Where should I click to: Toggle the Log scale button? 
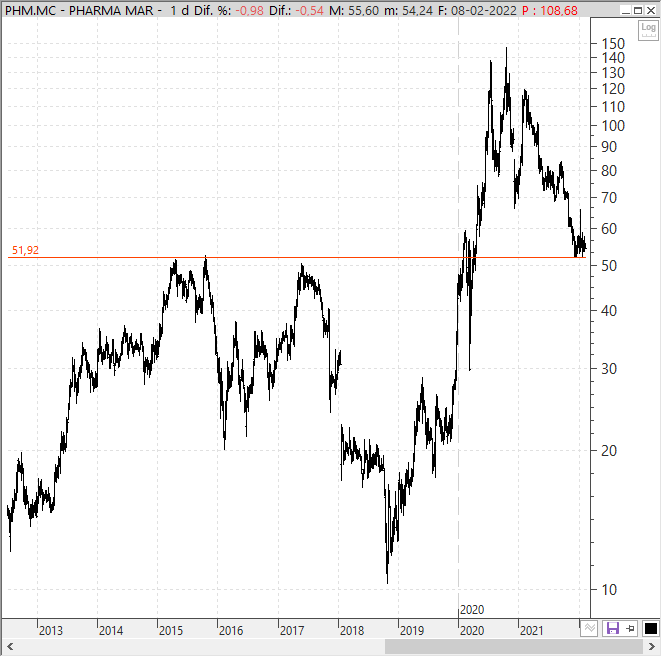[648, 30]
